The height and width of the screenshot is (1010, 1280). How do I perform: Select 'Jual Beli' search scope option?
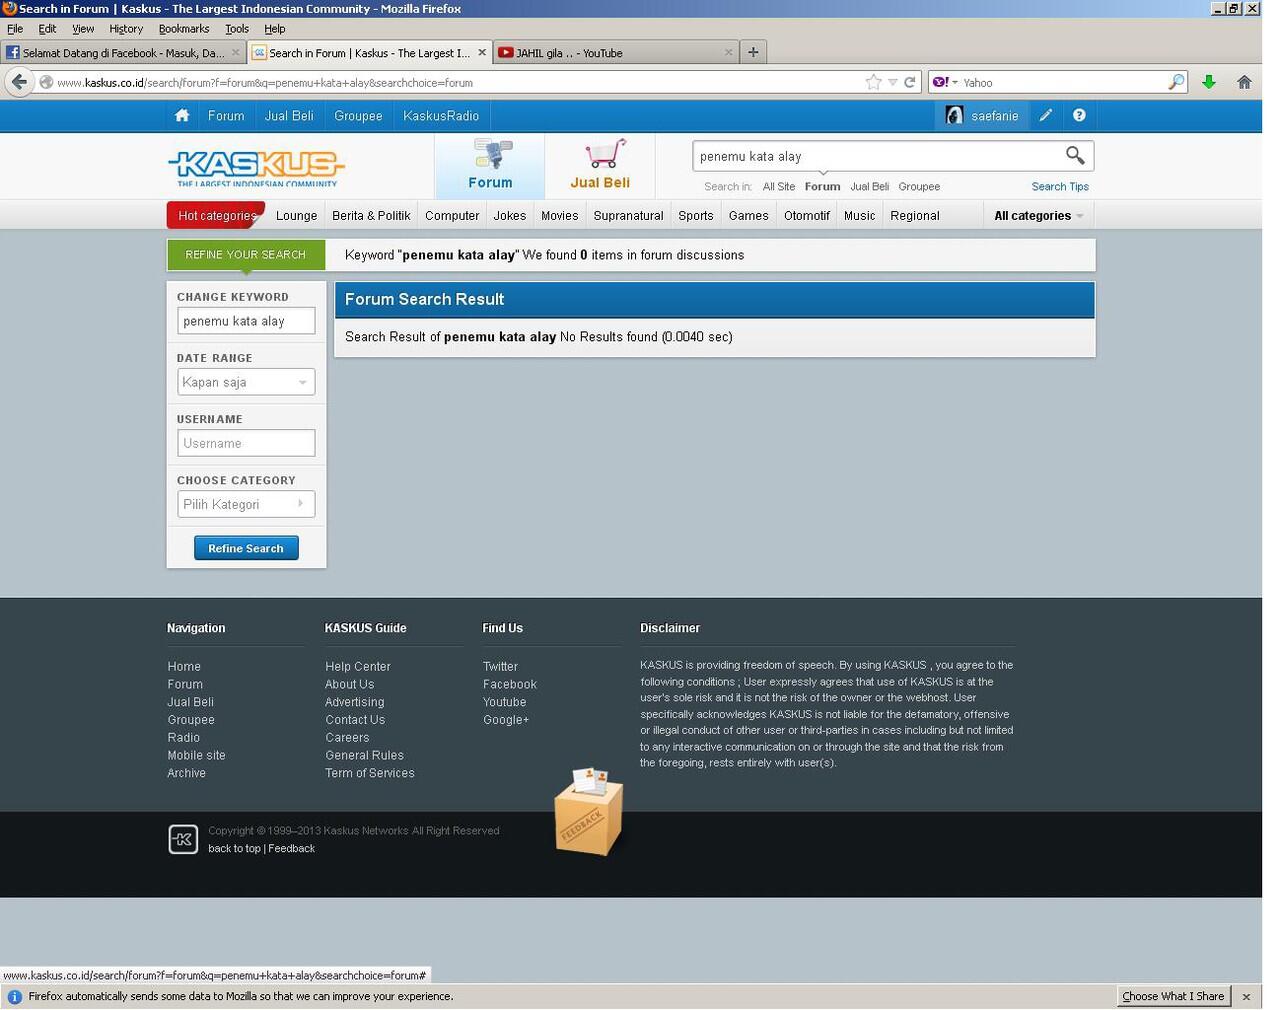(869, 187)
